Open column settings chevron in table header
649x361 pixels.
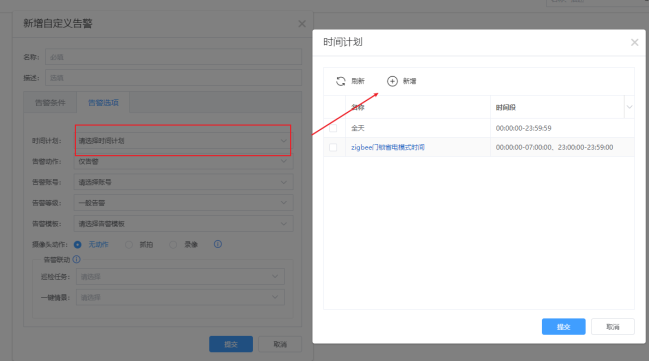tap(629, 107)
